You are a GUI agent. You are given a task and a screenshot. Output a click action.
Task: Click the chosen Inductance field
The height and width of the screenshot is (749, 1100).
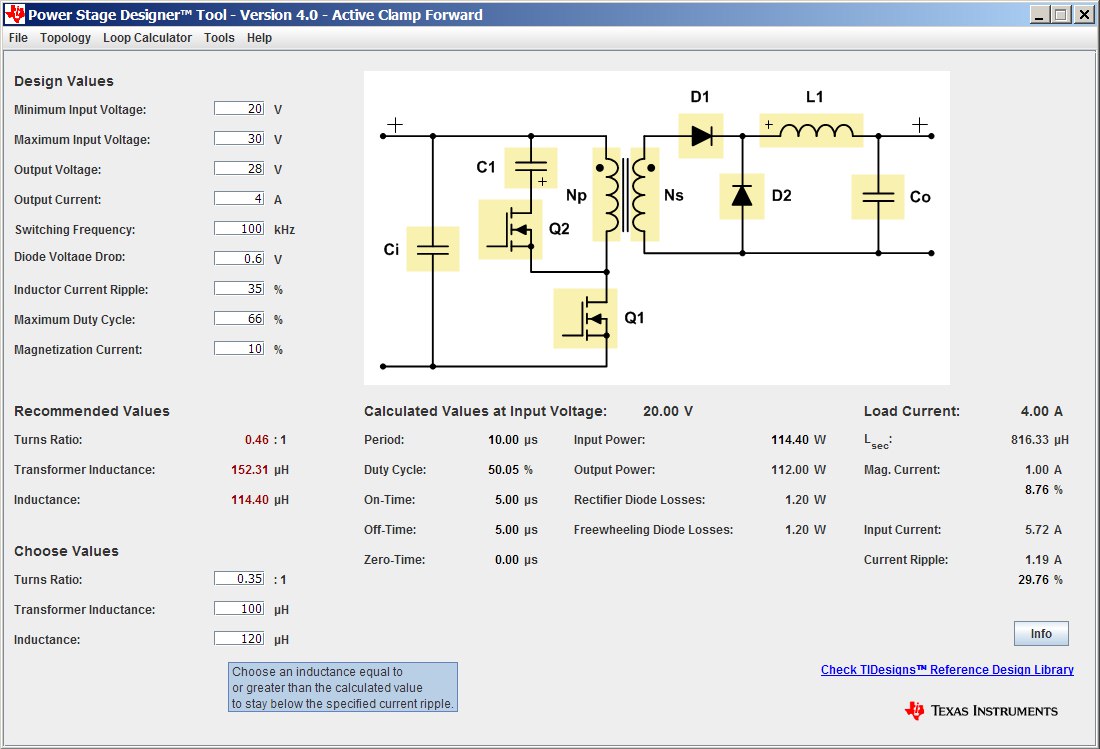(239, 639)
